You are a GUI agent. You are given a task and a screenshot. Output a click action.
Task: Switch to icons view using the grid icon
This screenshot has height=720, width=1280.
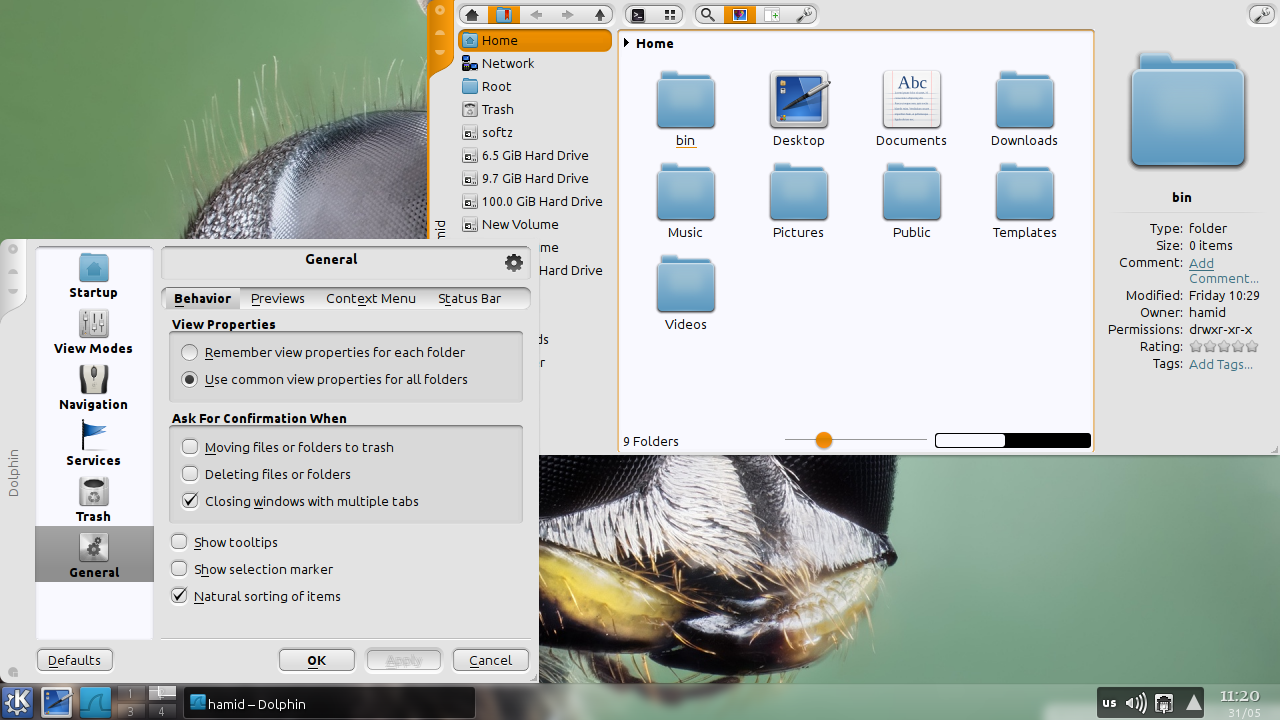tap(669, 15)
